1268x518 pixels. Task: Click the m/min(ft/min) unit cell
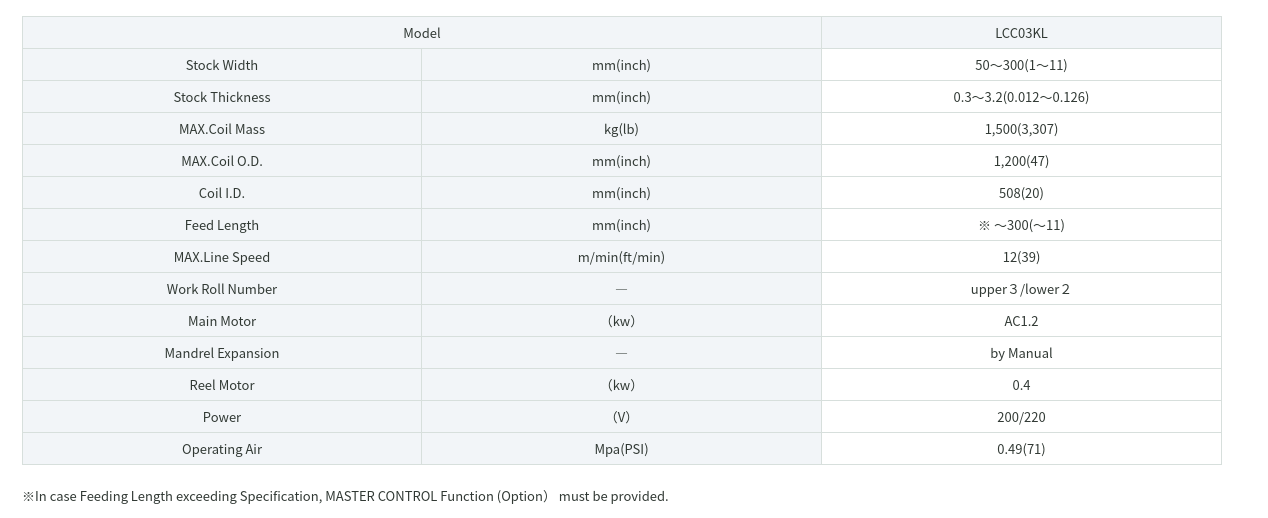coord(621,257)
